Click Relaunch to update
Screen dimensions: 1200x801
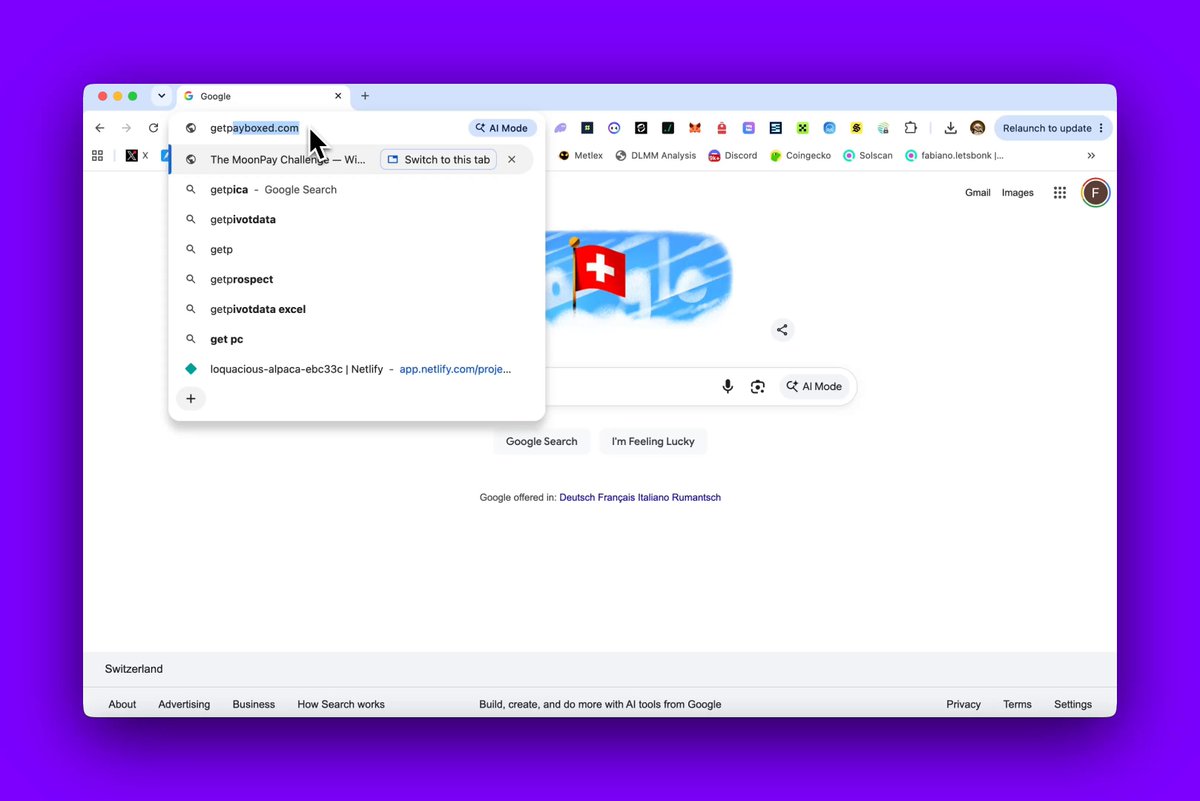pos(1053,128)
